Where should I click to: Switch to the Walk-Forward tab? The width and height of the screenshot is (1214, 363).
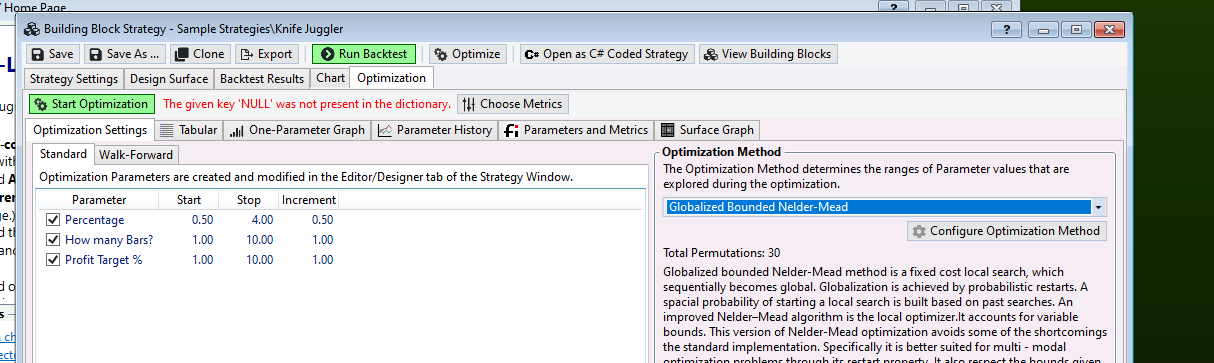(136, 154)
